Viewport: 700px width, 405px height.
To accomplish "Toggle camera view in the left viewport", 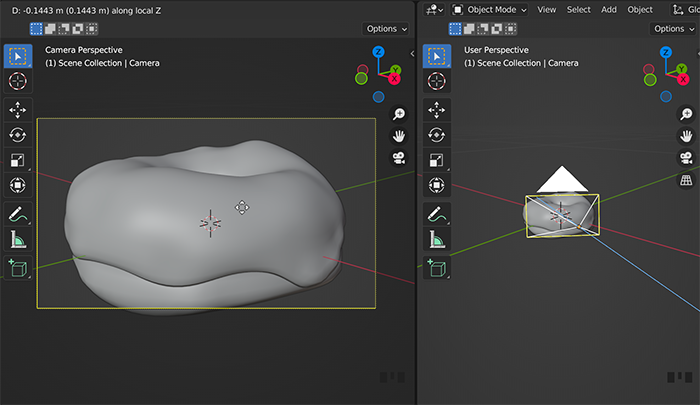I will [x=398, y=158].
